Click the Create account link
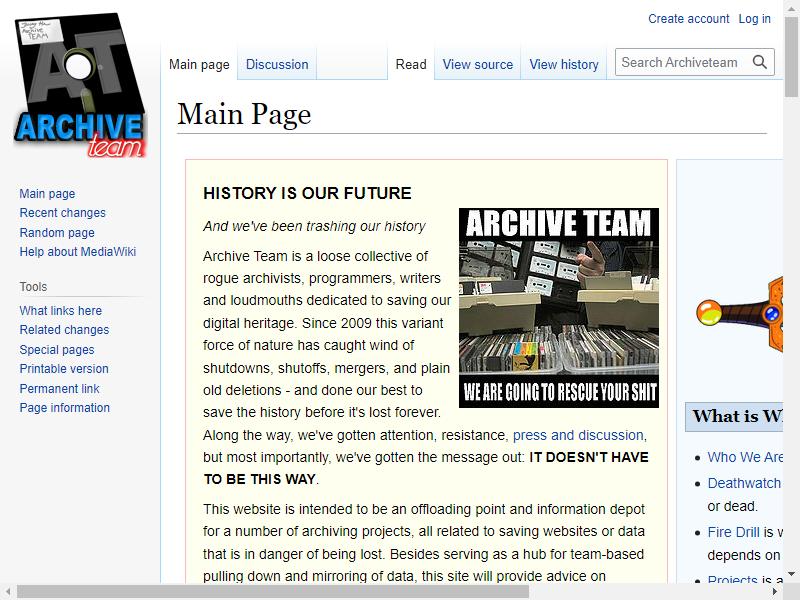The height and width of the screenshot is (600, 800). click(688, 19)
